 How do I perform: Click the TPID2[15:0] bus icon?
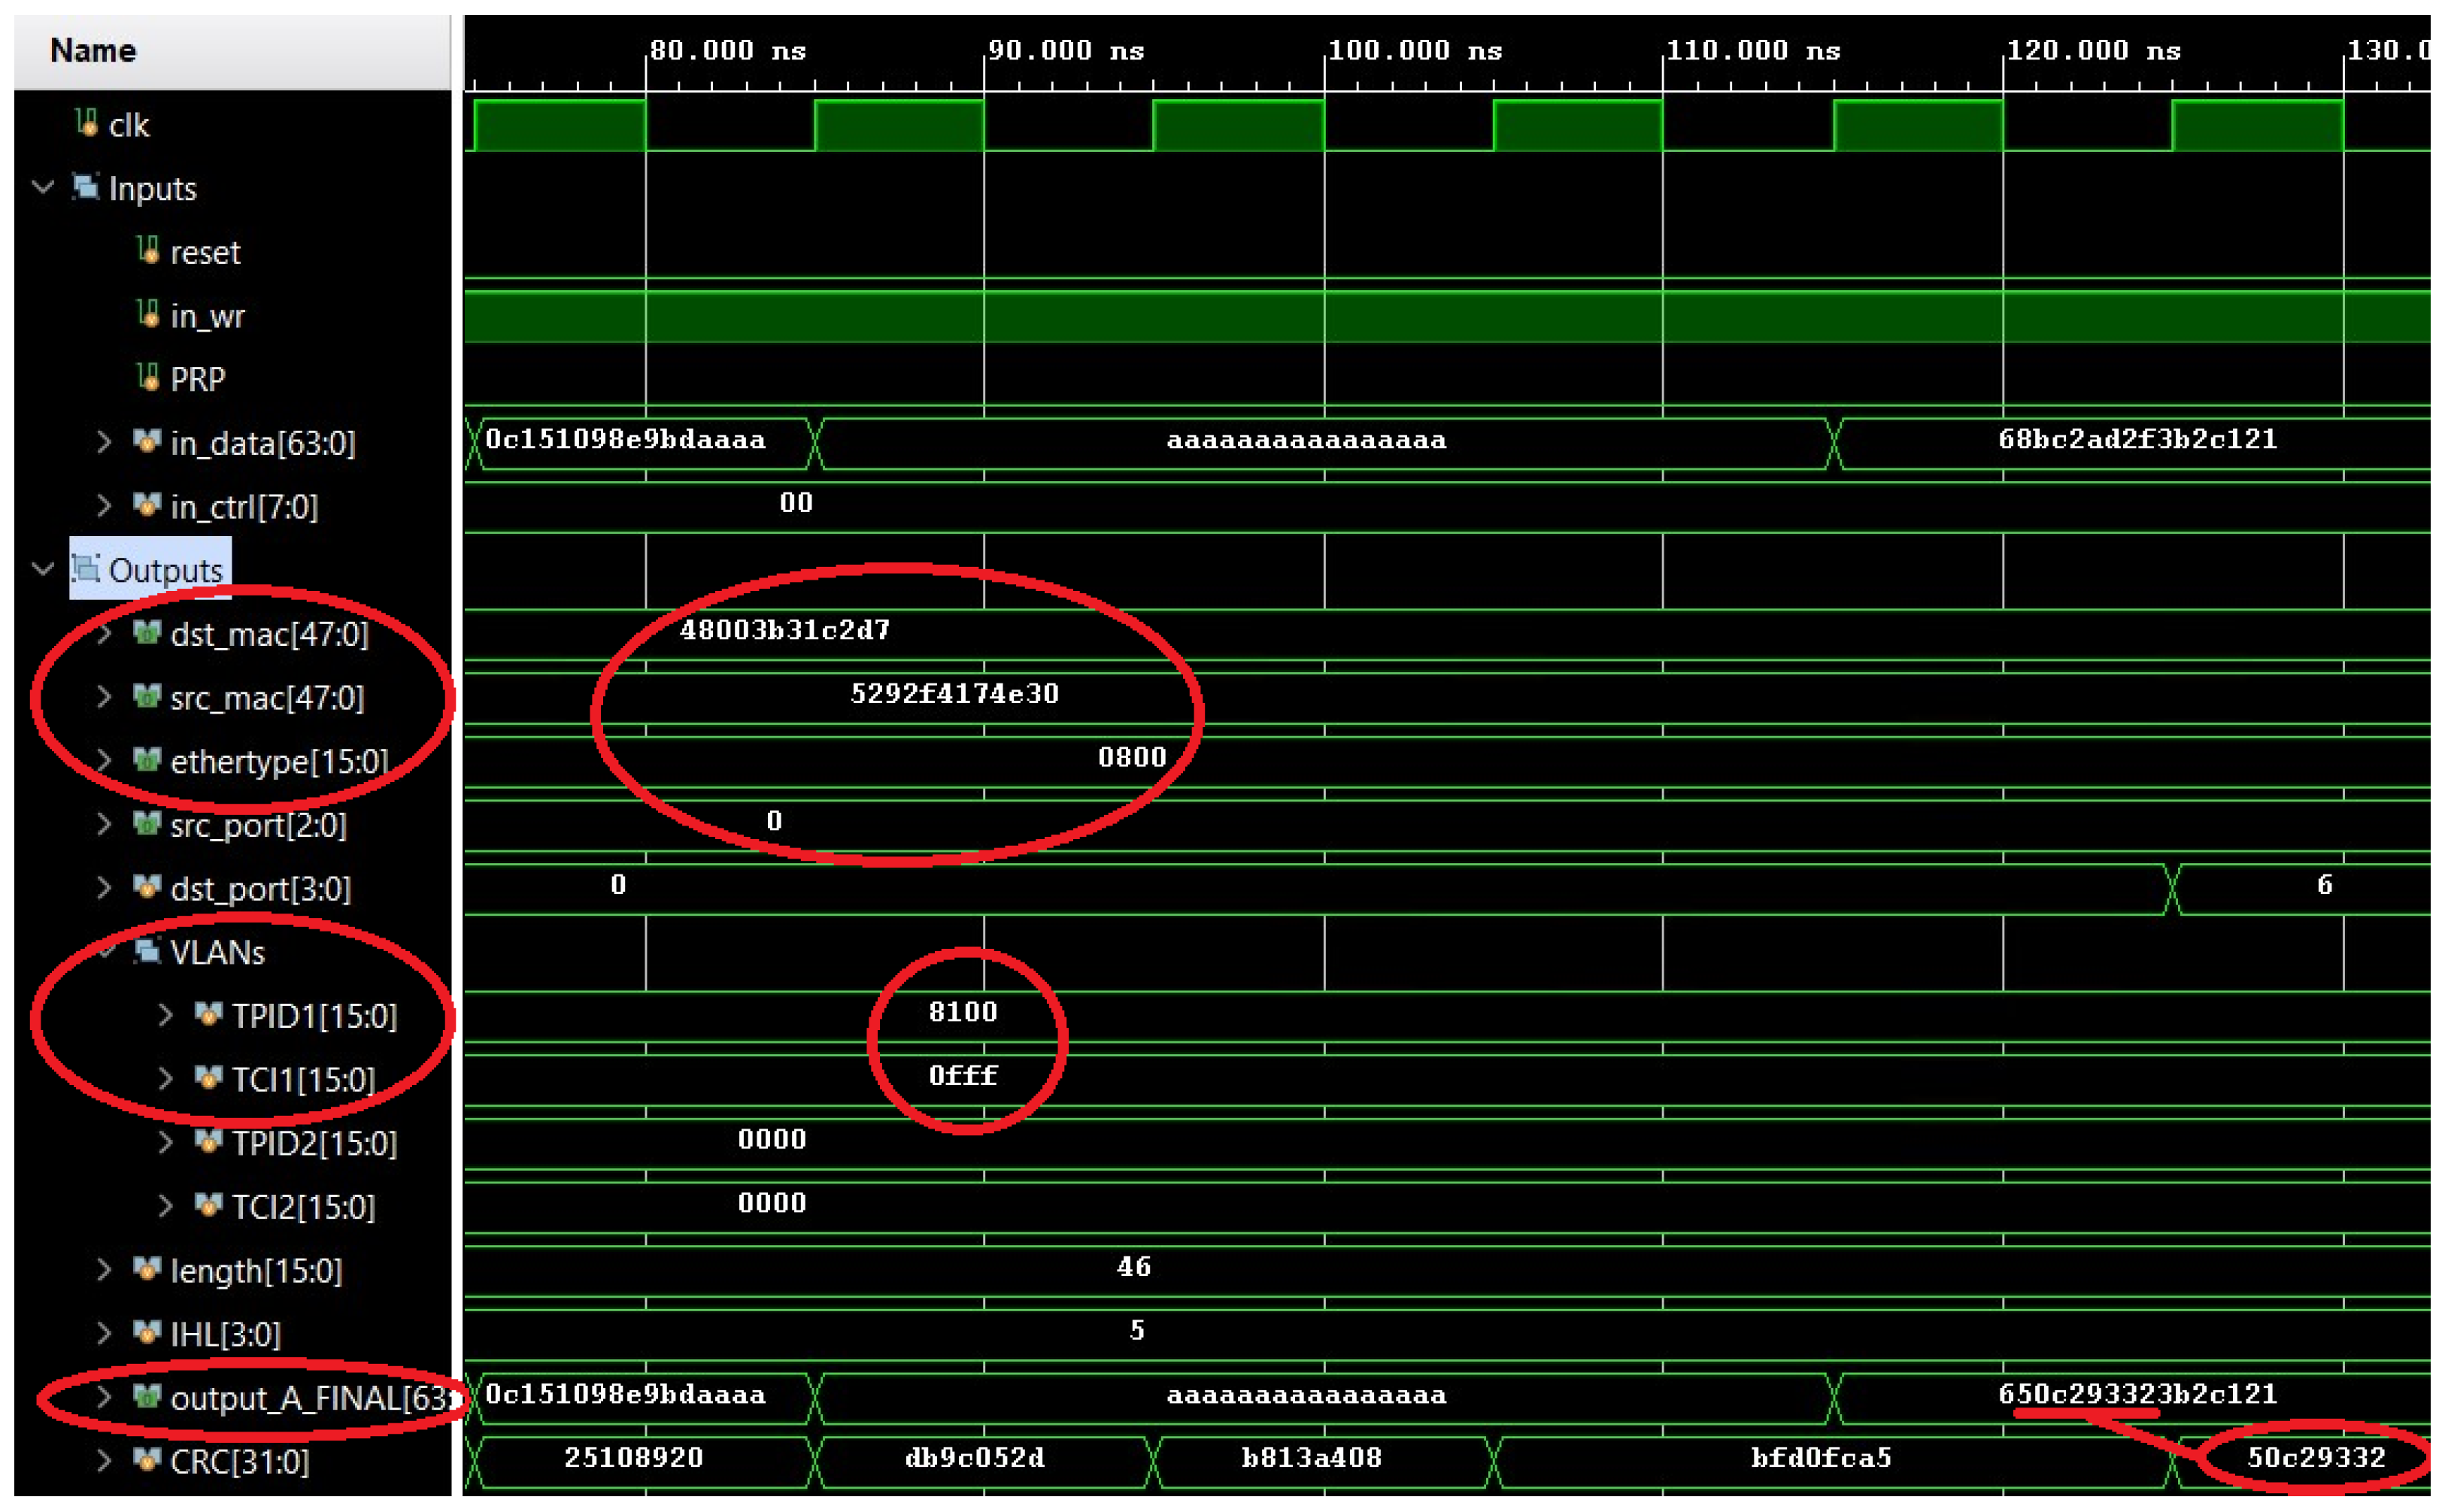pos(208,1142)
